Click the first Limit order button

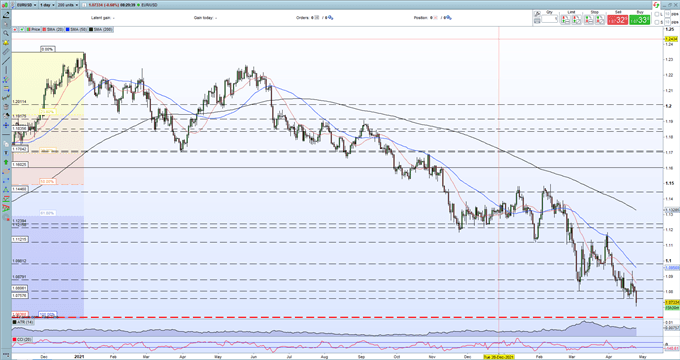(x=566, y=20)
